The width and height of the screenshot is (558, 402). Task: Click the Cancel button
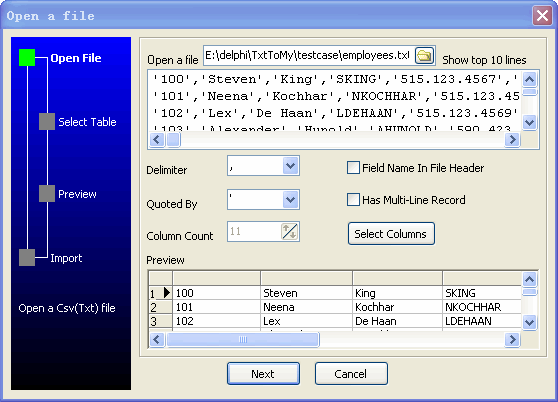click(x=351, y=374)
